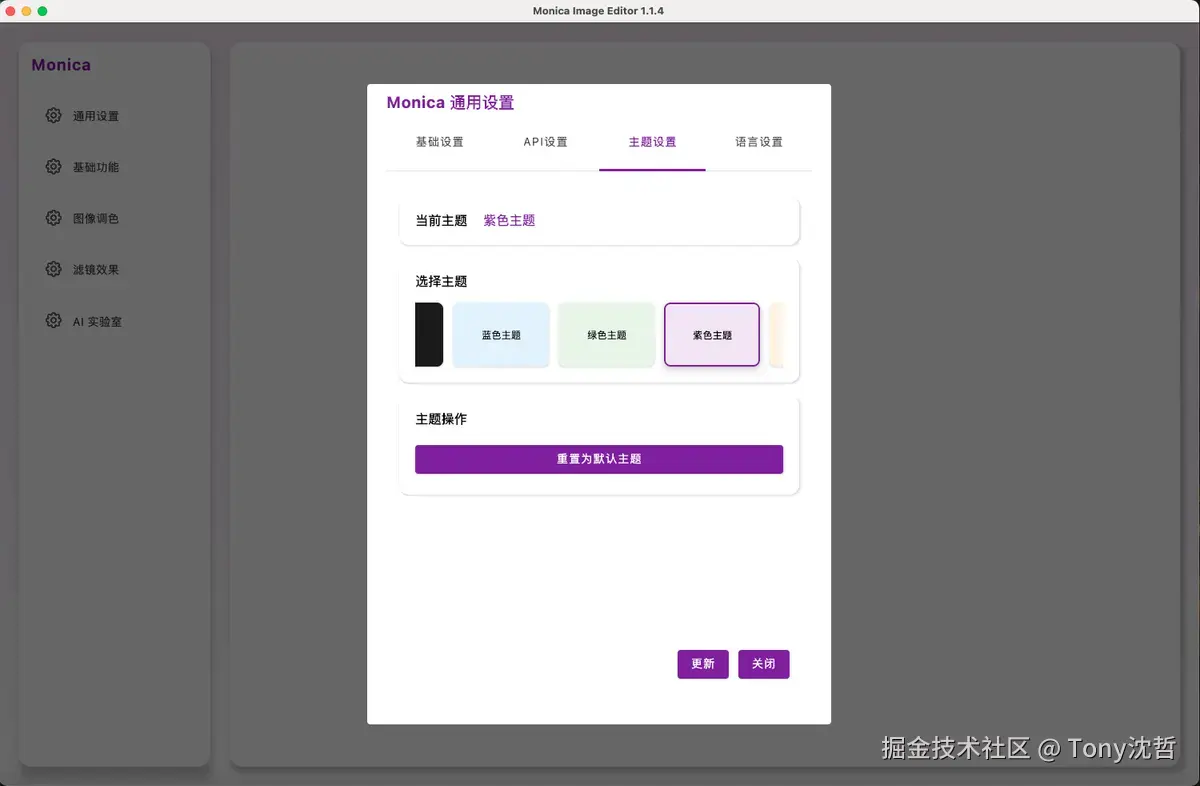This screenshot has width=1200, height=786.
Task: Click the 关闭 button in the dialog
Action: 763,663
